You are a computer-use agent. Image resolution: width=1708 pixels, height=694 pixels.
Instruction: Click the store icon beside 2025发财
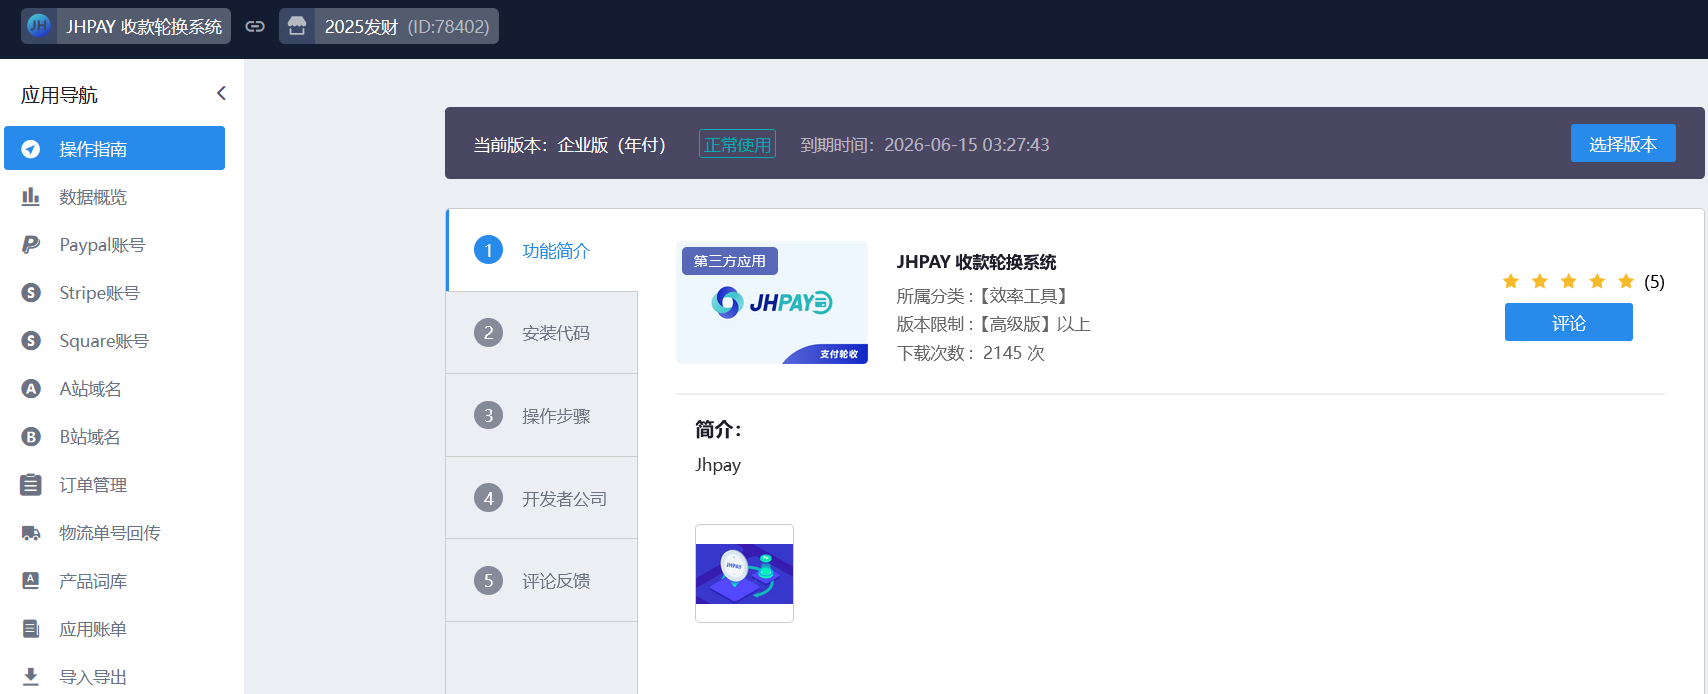(297, 26)
